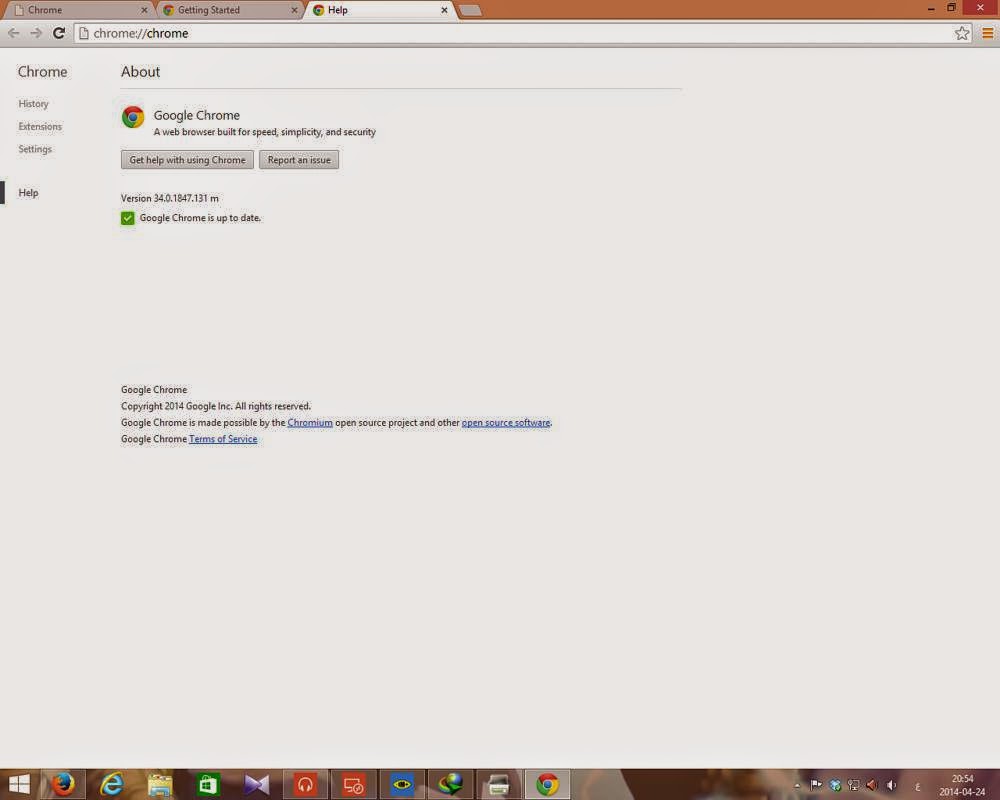Select Help in the sidebar
1000x800 pixels.
point(28,193)
